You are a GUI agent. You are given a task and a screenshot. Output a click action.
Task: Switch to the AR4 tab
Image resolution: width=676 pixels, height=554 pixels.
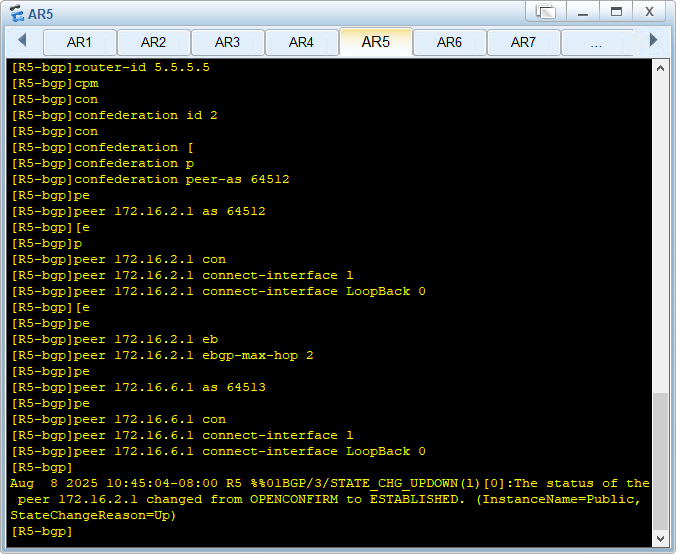pyautogui.click(x=301, y=42)
